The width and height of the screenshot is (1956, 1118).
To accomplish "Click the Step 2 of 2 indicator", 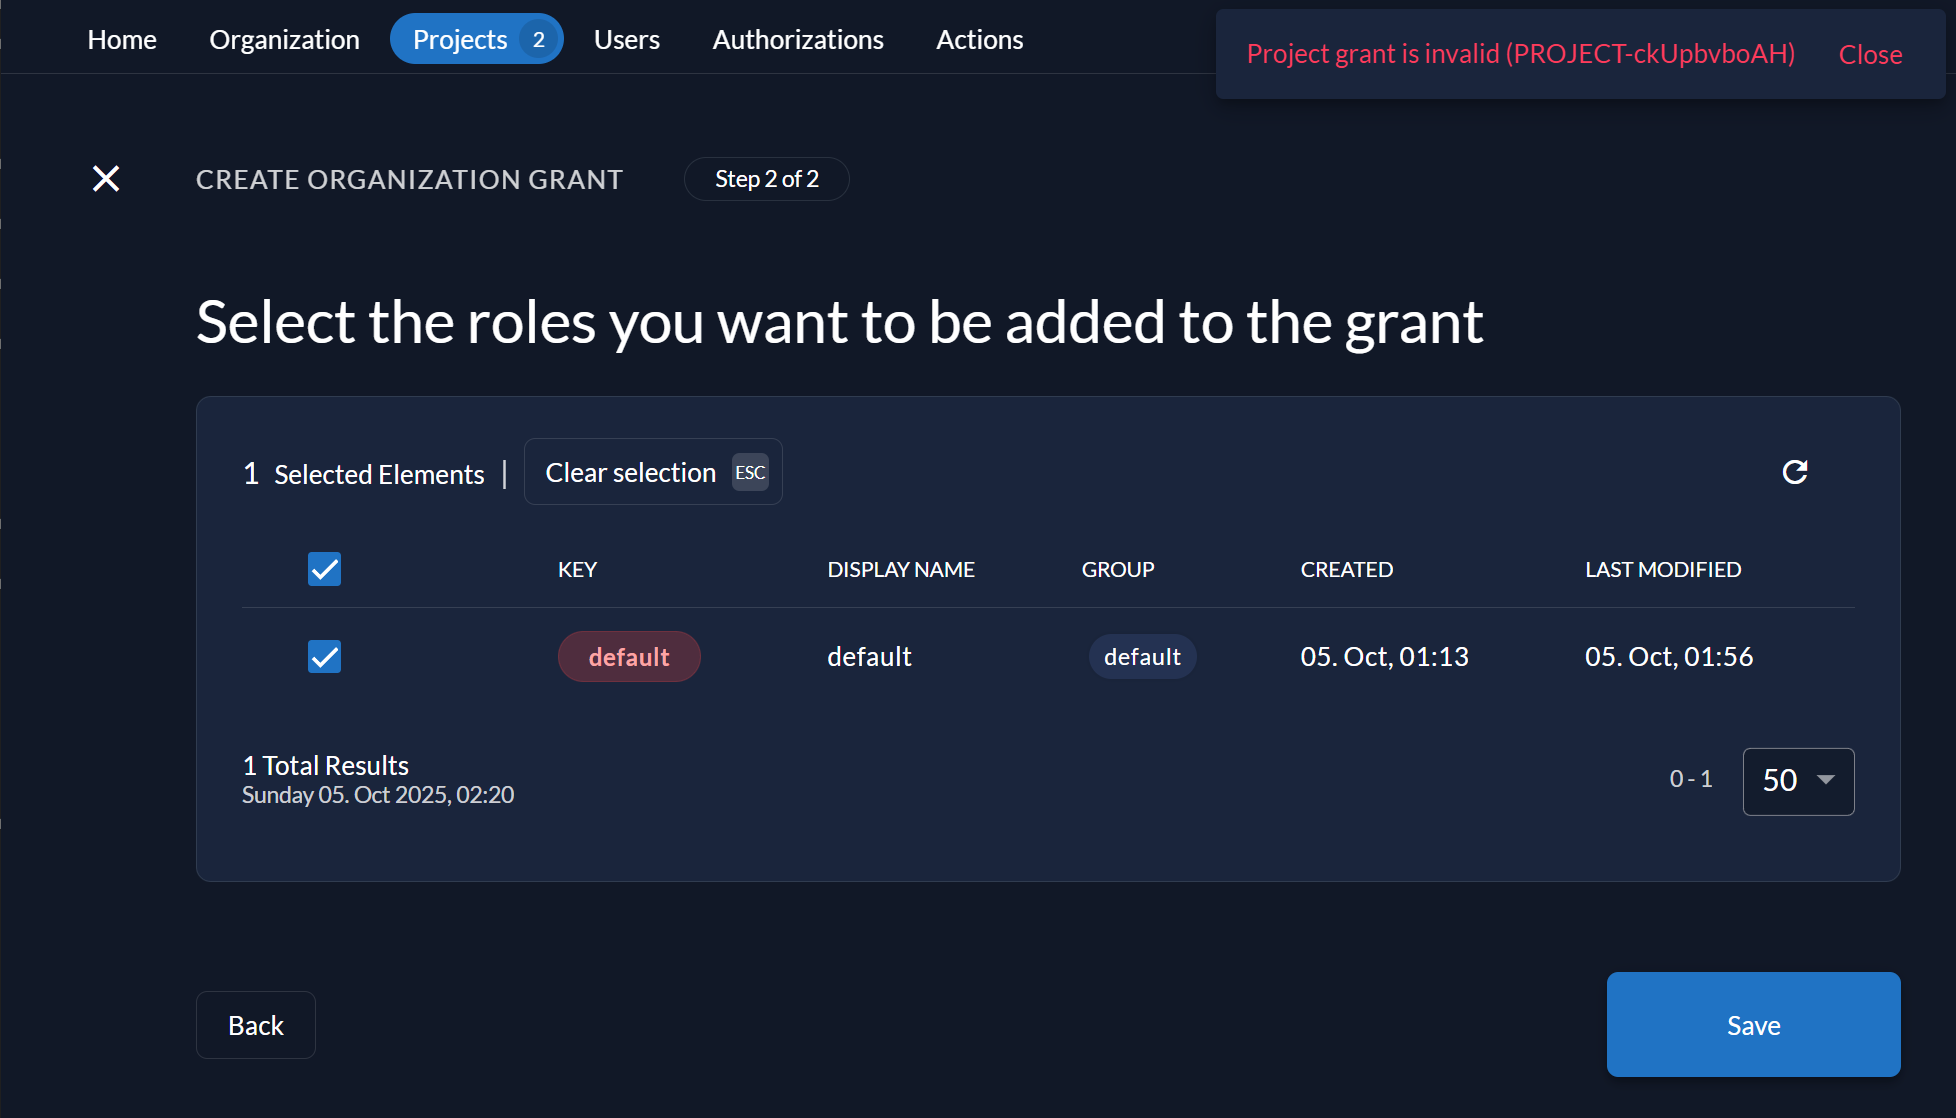I will (x=767, y=179).
